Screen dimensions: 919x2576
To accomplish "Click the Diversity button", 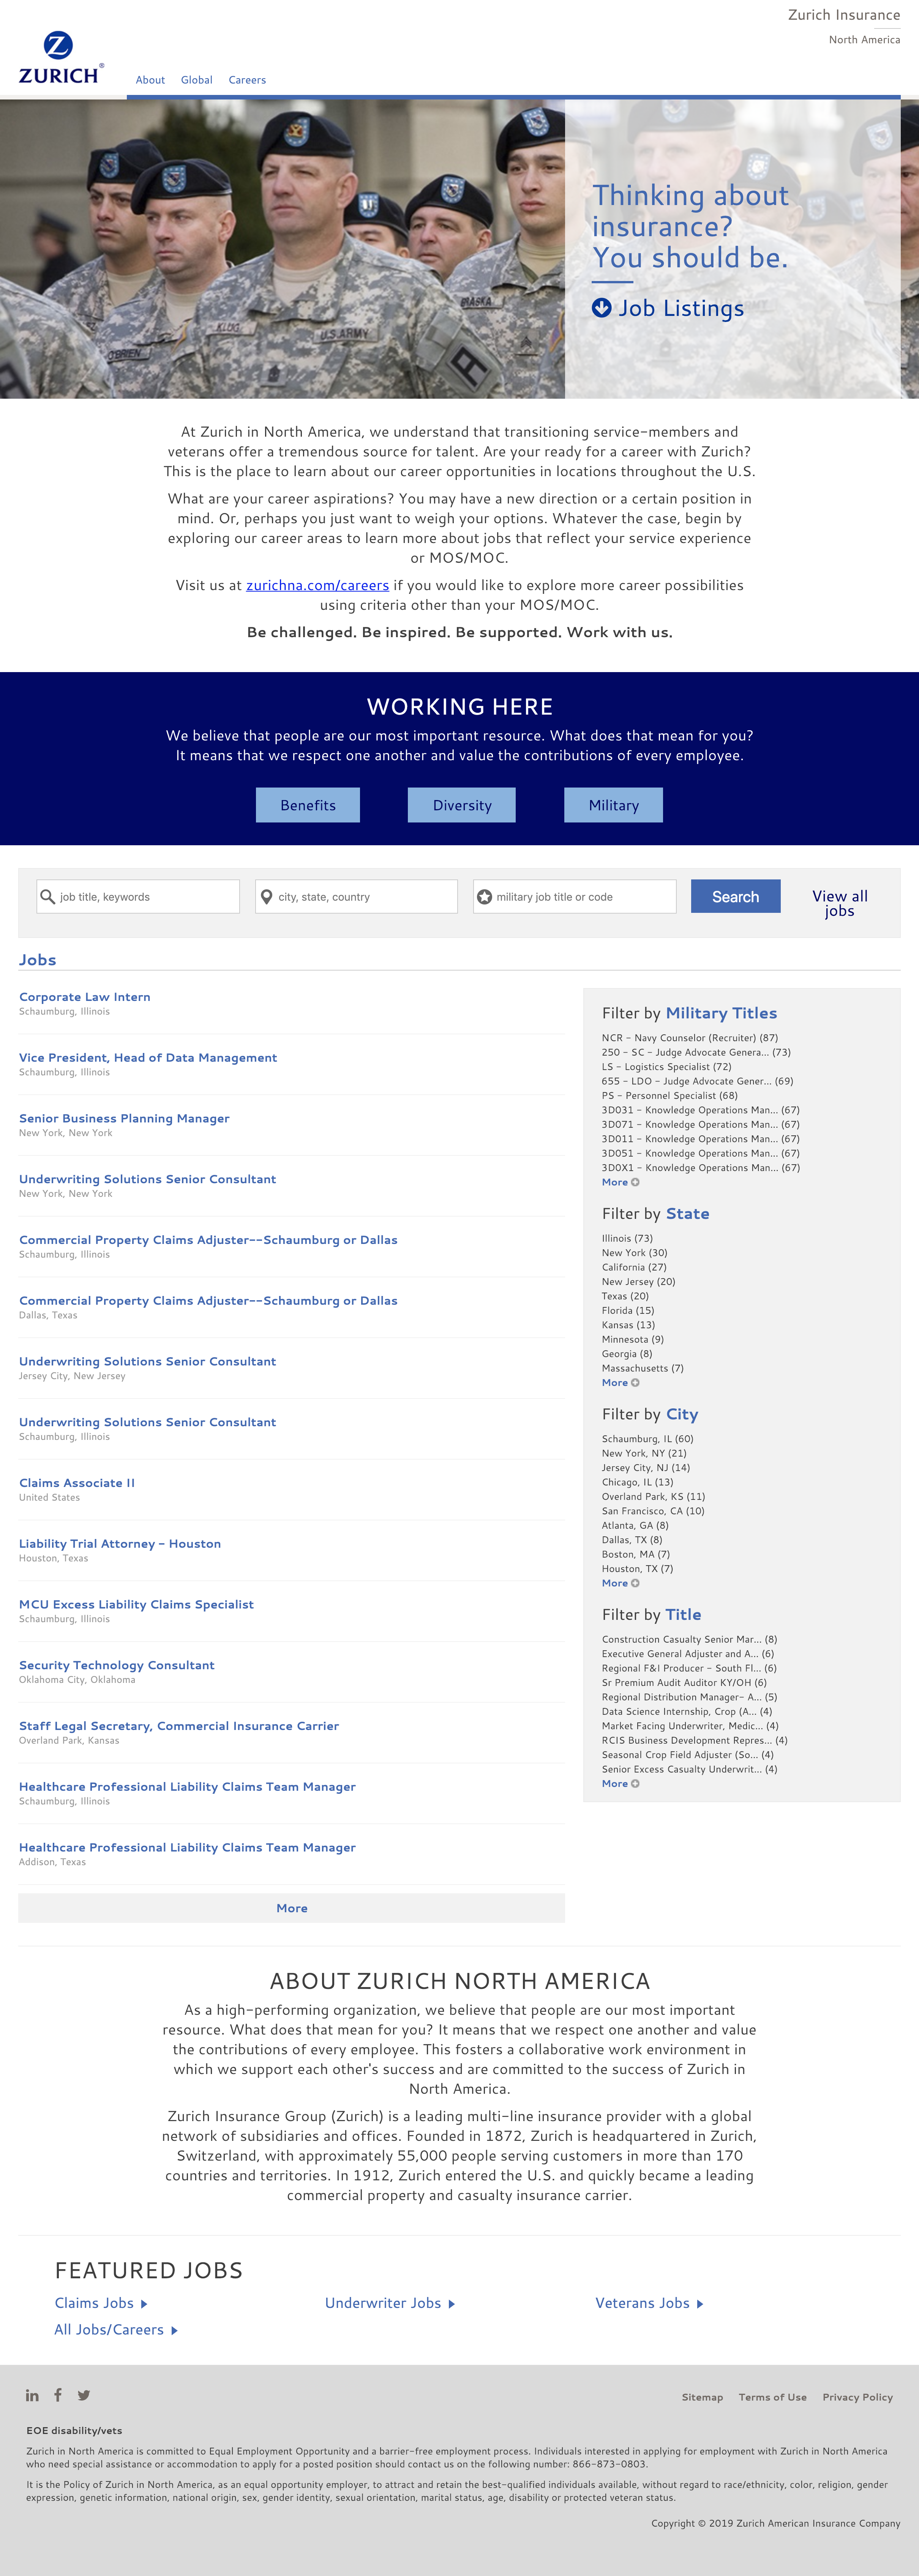I will [x=462, y=805].
